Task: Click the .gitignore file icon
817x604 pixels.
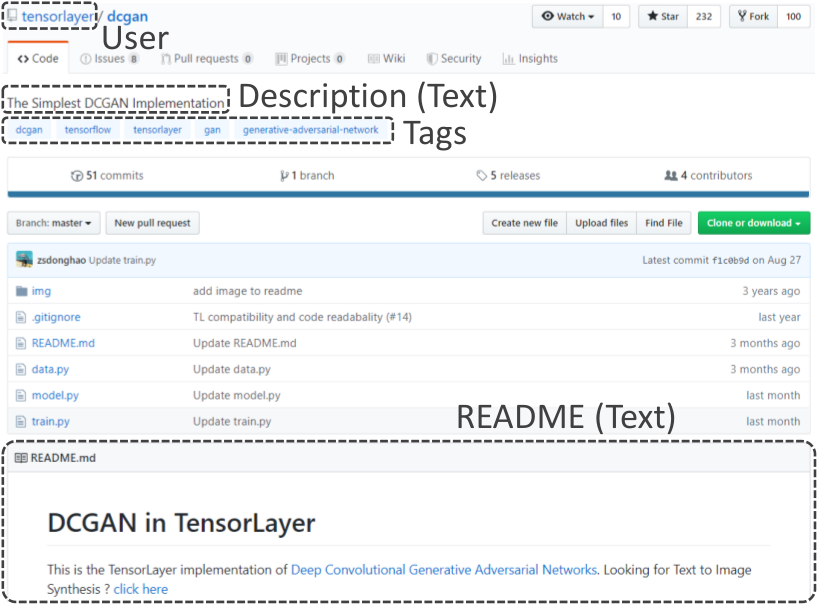Action: coord(21,317)
